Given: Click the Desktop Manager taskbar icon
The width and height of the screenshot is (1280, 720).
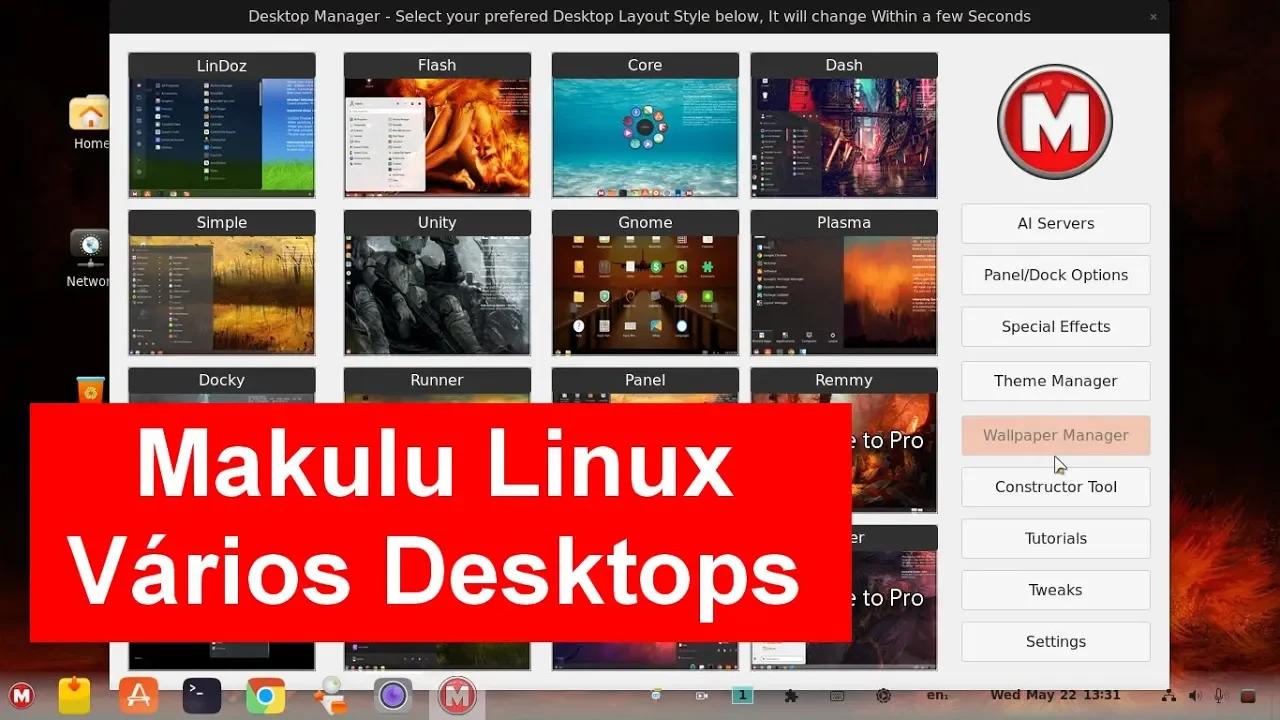Looking at the screenshot, I should coord(457,695).
